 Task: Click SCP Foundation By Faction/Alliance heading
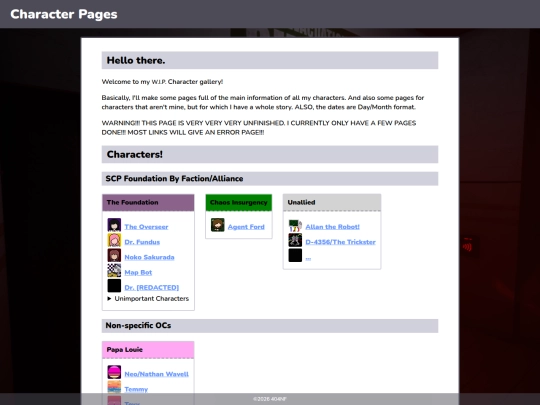(270, 179)
